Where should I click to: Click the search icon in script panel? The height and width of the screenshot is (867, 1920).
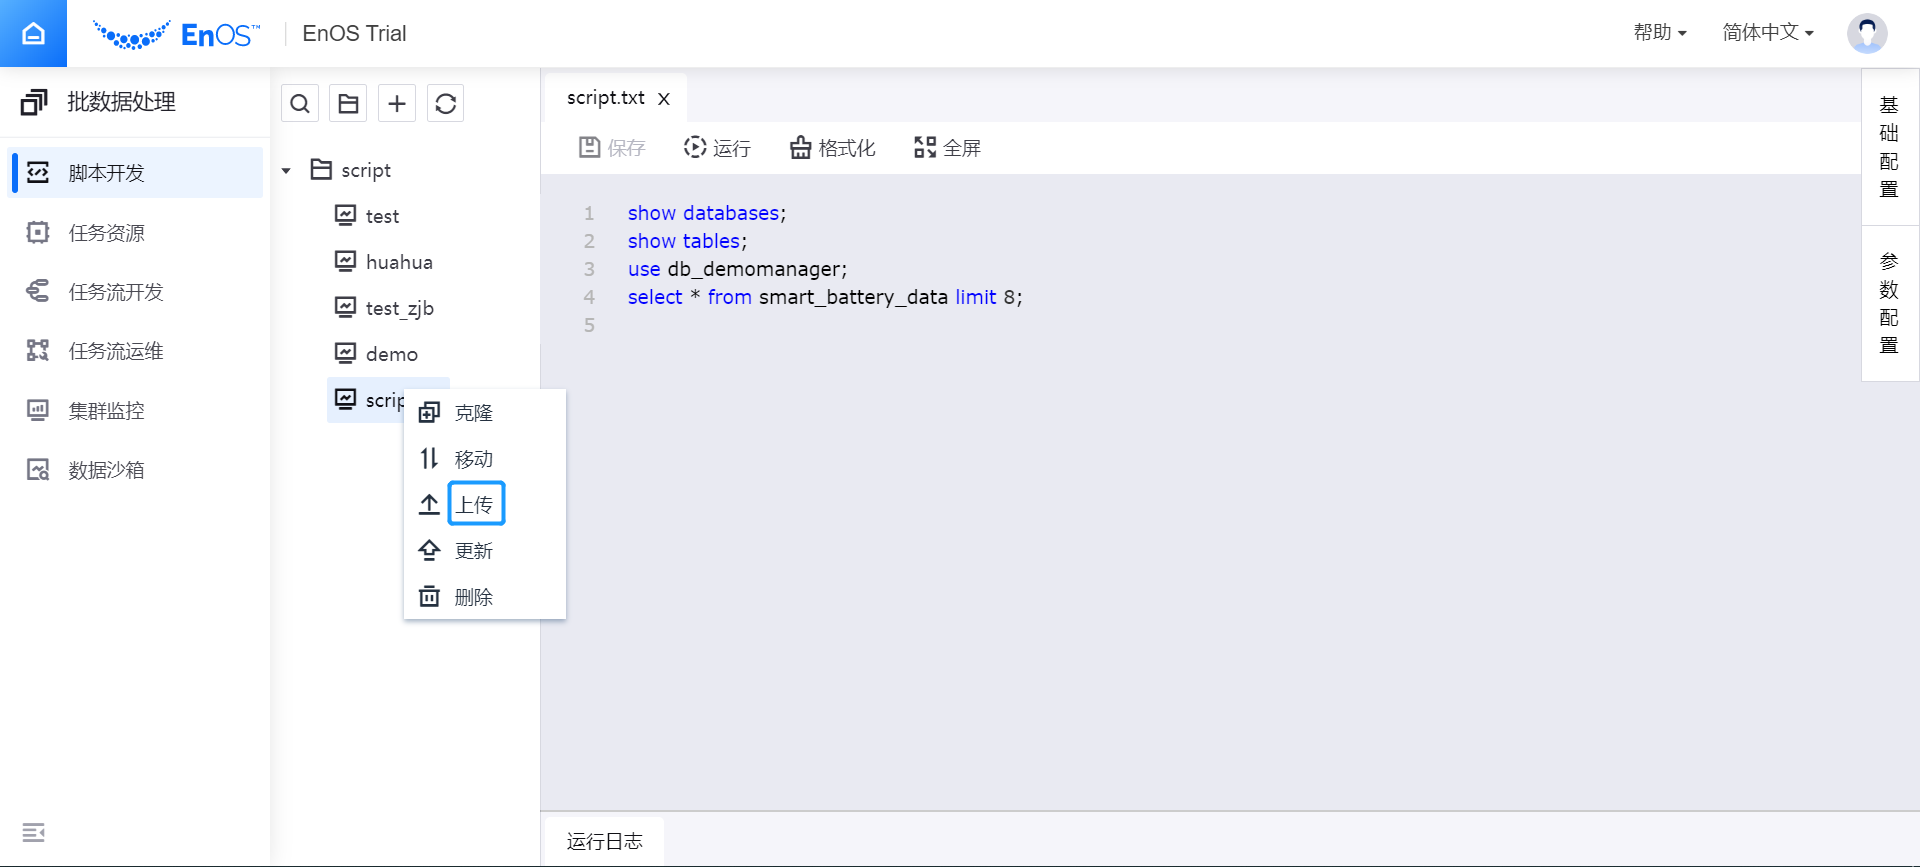click(300, 104)
